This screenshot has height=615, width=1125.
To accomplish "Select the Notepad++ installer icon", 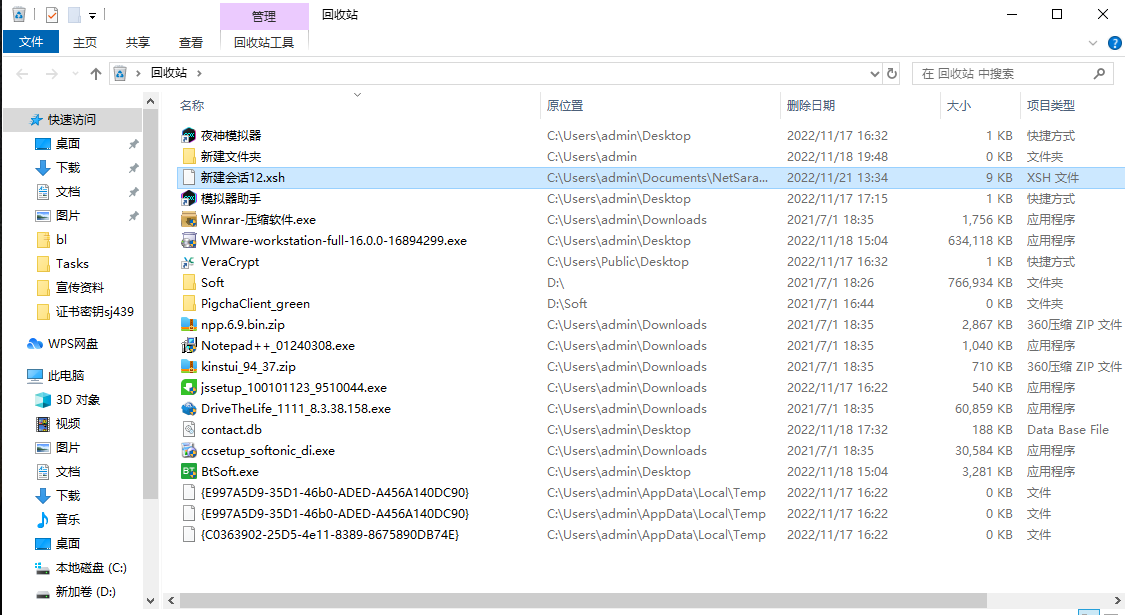I will 189,345.
